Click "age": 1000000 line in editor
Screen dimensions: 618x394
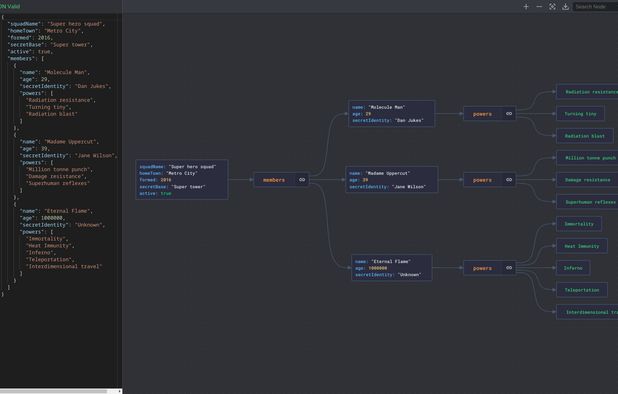point(43,218)
